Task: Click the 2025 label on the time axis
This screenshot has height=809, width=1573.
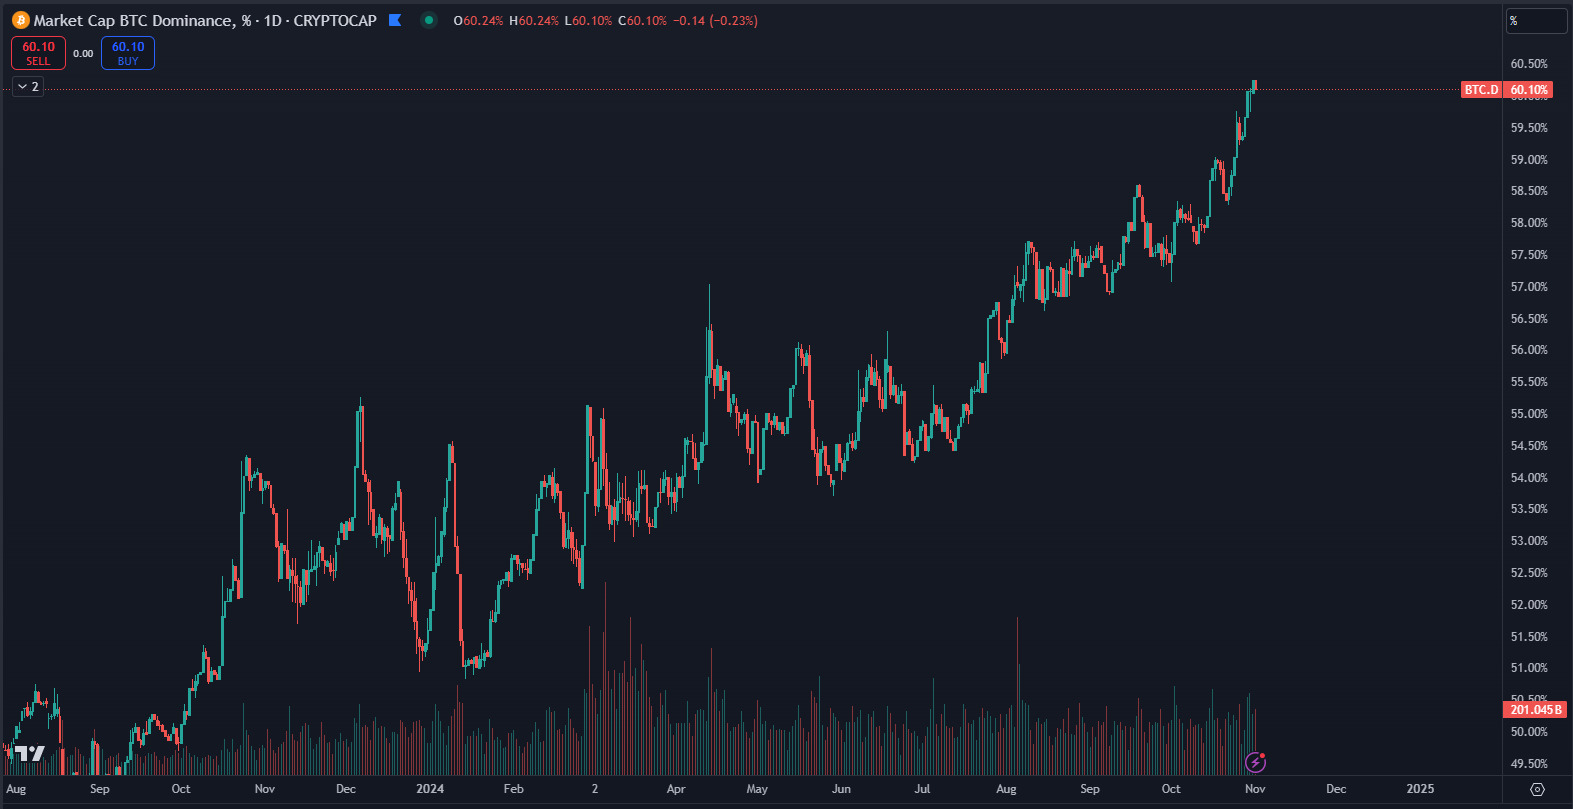Action: [x=1420, y=789]
